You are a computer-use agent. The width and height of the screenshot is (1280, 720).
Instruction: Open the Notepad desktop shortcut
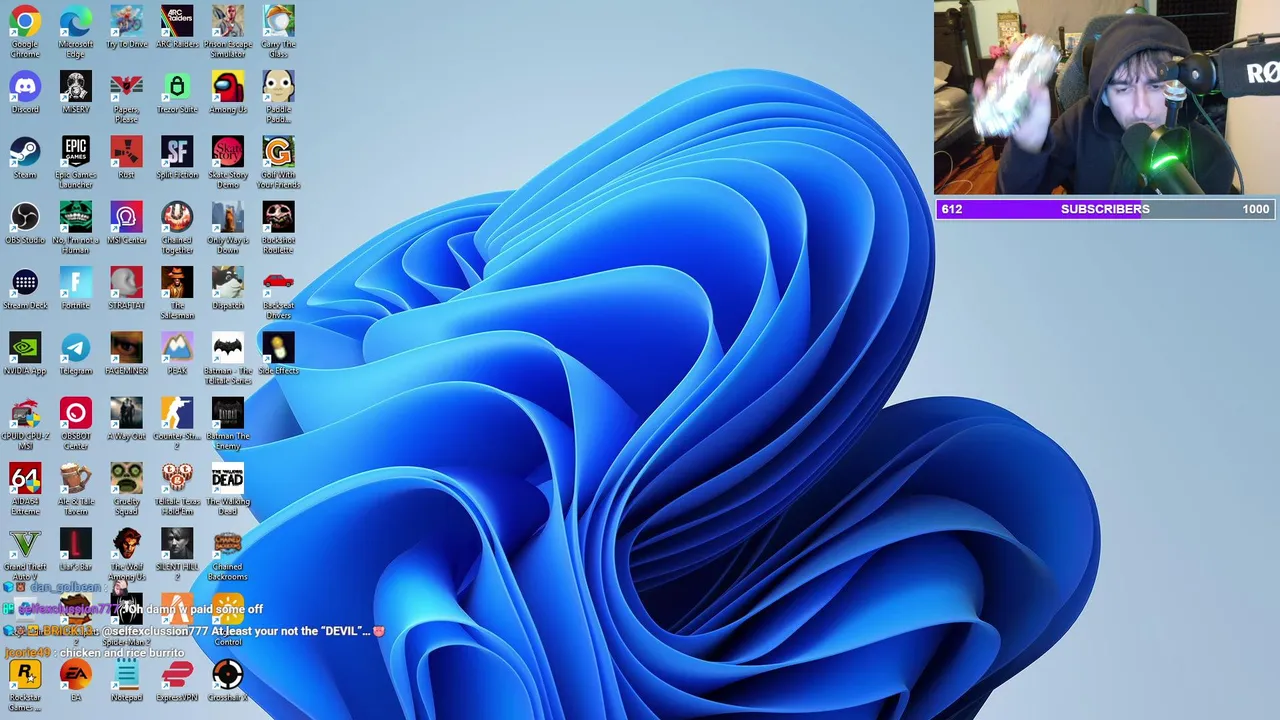coord(126,682)
